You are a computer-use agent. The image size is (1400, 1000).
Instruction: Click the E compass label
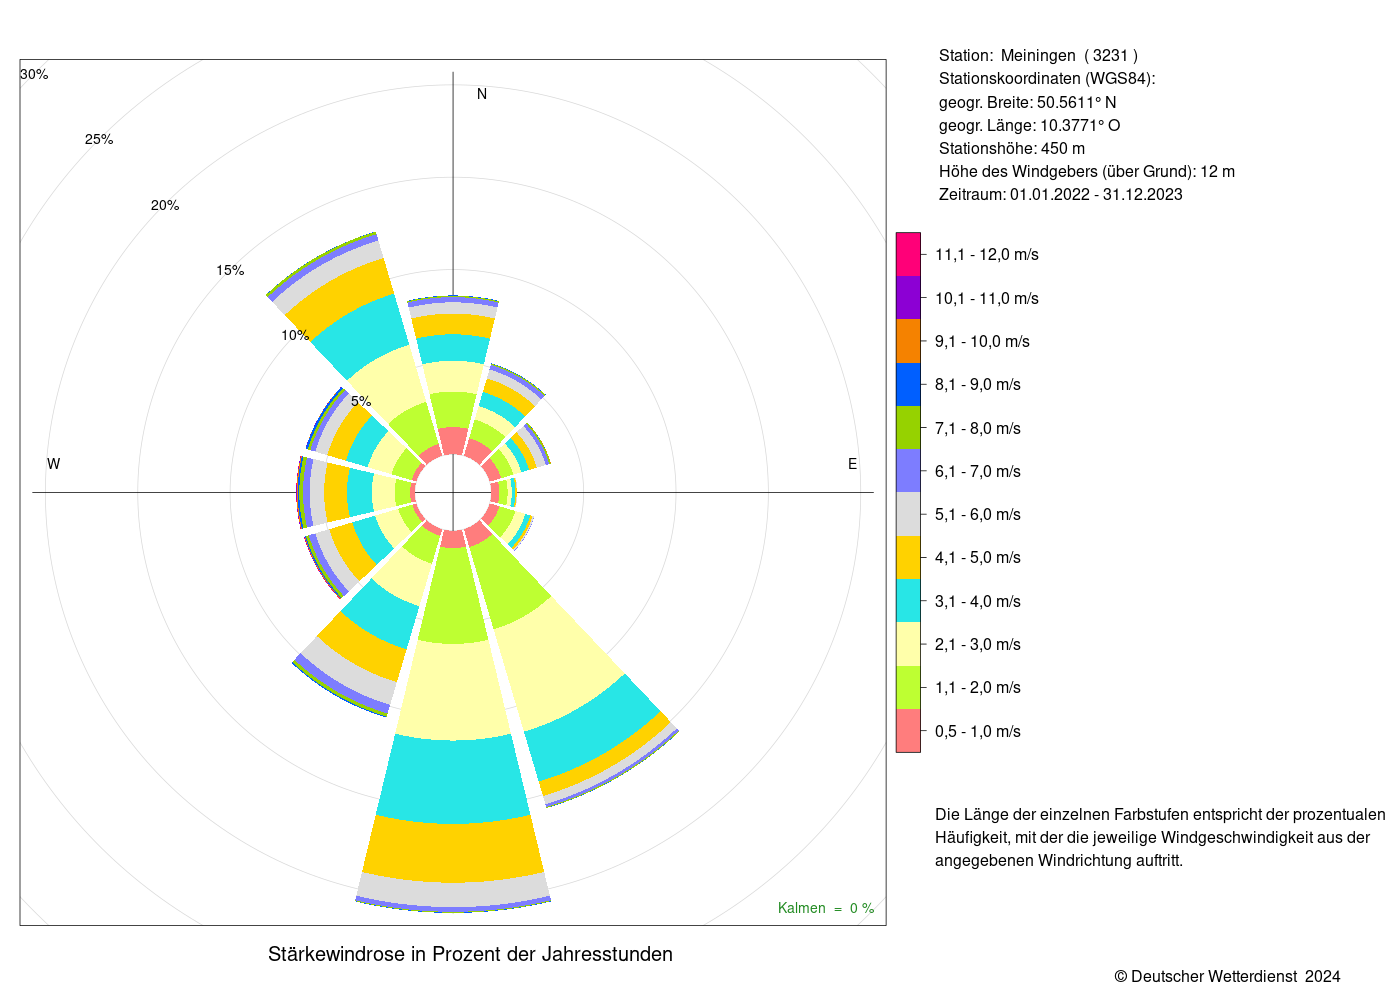[853, 464]
